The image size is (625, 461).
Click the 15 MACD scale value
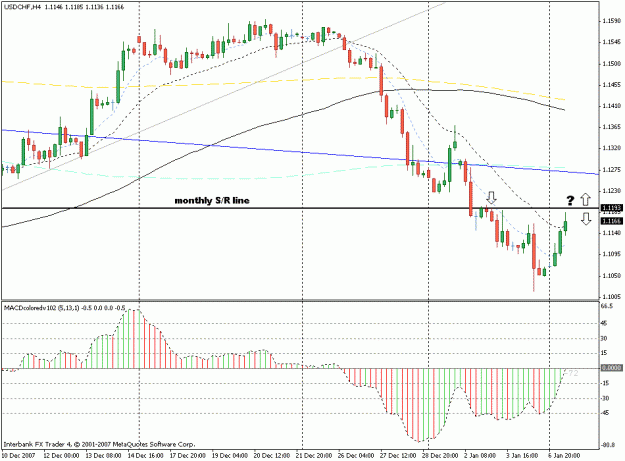[604, 353]
